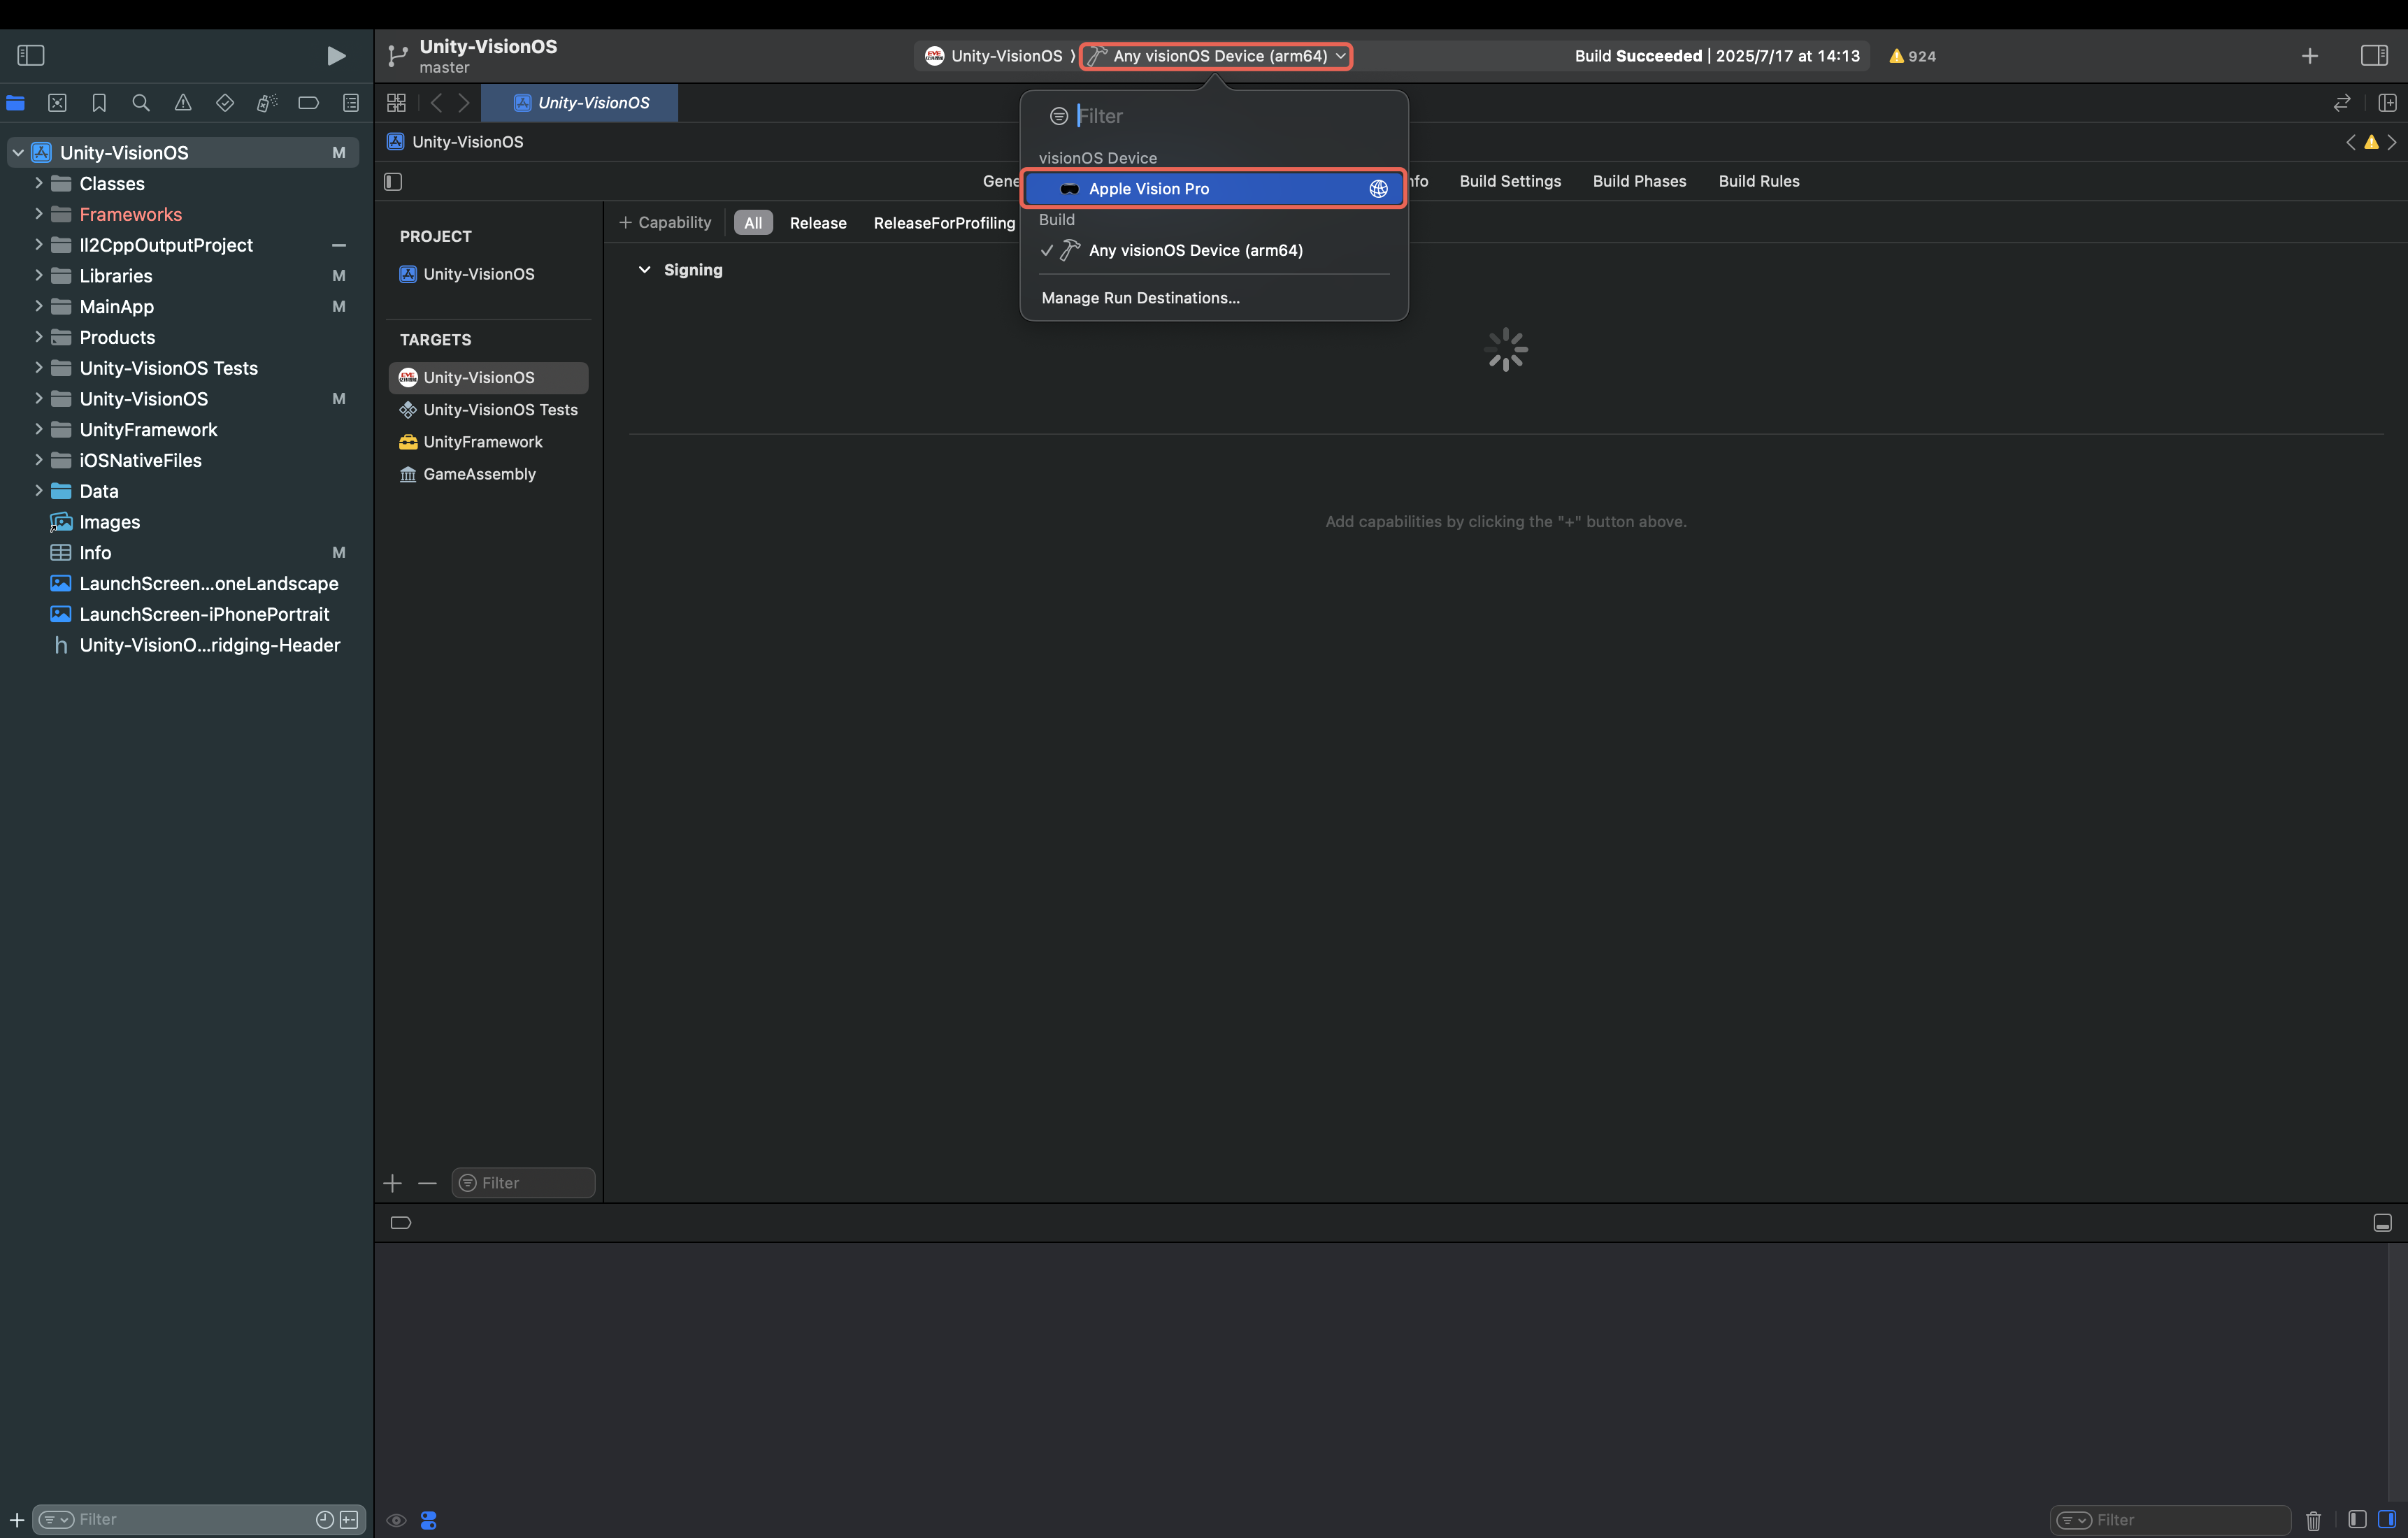Switch to the Build Rules tab
Screen dimensions: 2408x1538
pos(1759,181)
